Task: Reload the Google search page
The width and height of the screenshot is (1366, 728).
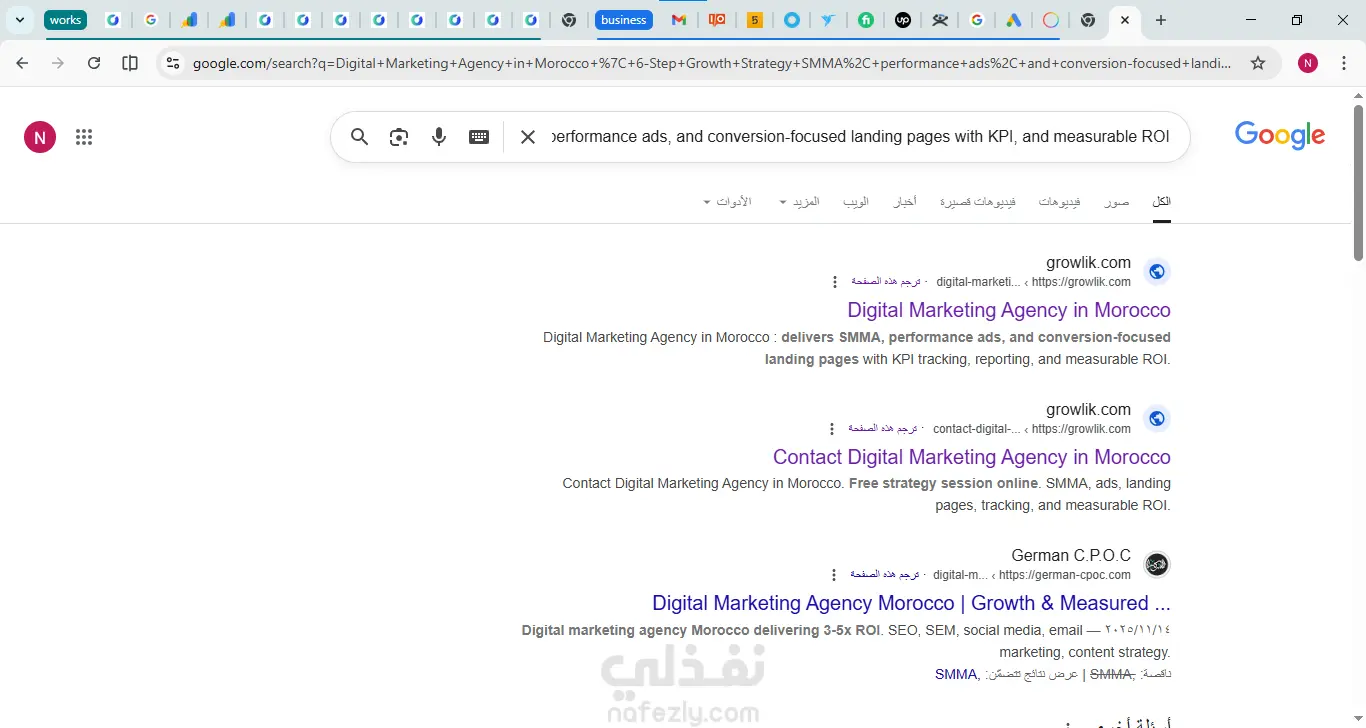Action: click(94, 63)
